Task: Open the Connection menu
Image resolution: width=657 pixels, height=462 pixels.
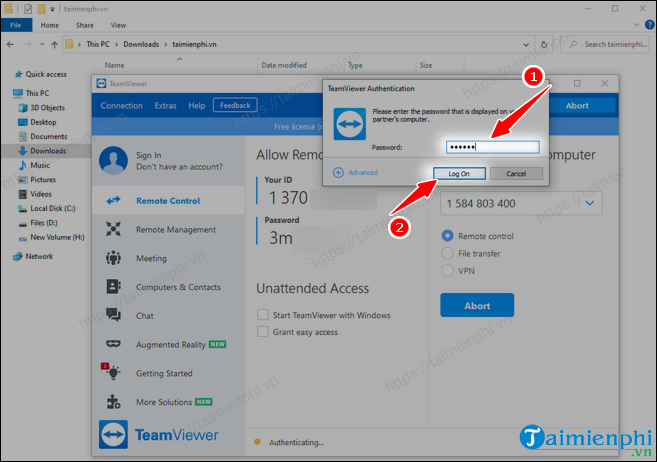Action: pyautogui.click(x=122, y=106)
